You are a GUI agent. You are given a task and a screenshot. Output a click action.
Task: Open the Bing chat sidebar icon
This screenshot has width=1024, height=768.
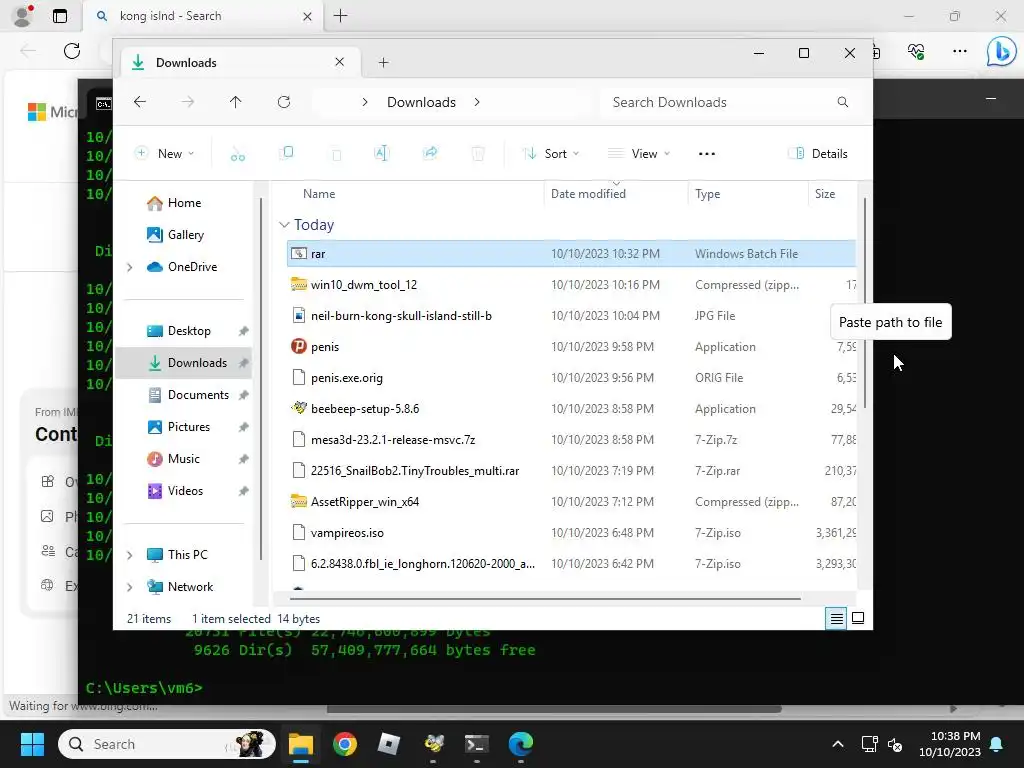[x=1000, y=51]
